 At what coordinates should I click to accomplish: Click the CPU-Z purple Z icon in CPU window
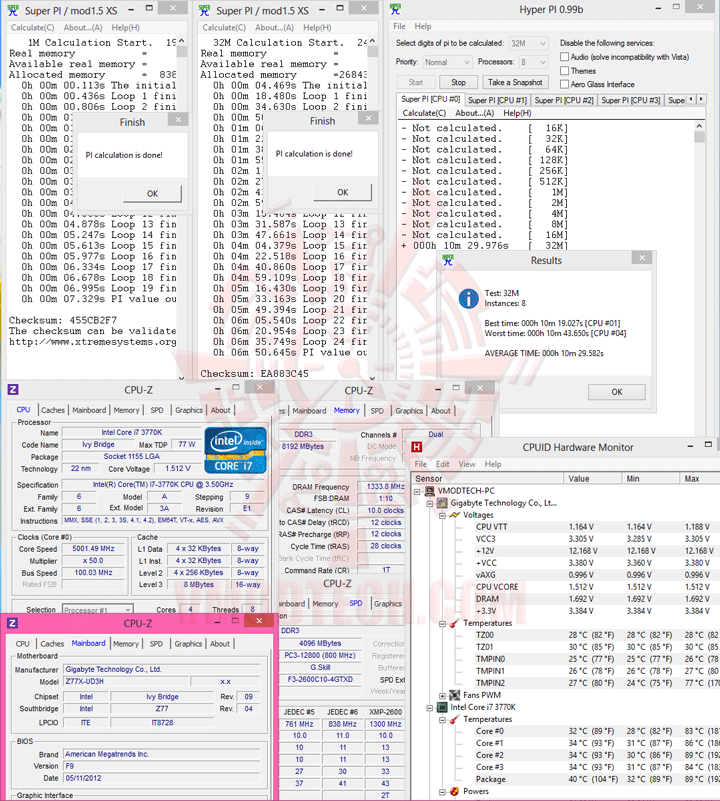(13, 390)
